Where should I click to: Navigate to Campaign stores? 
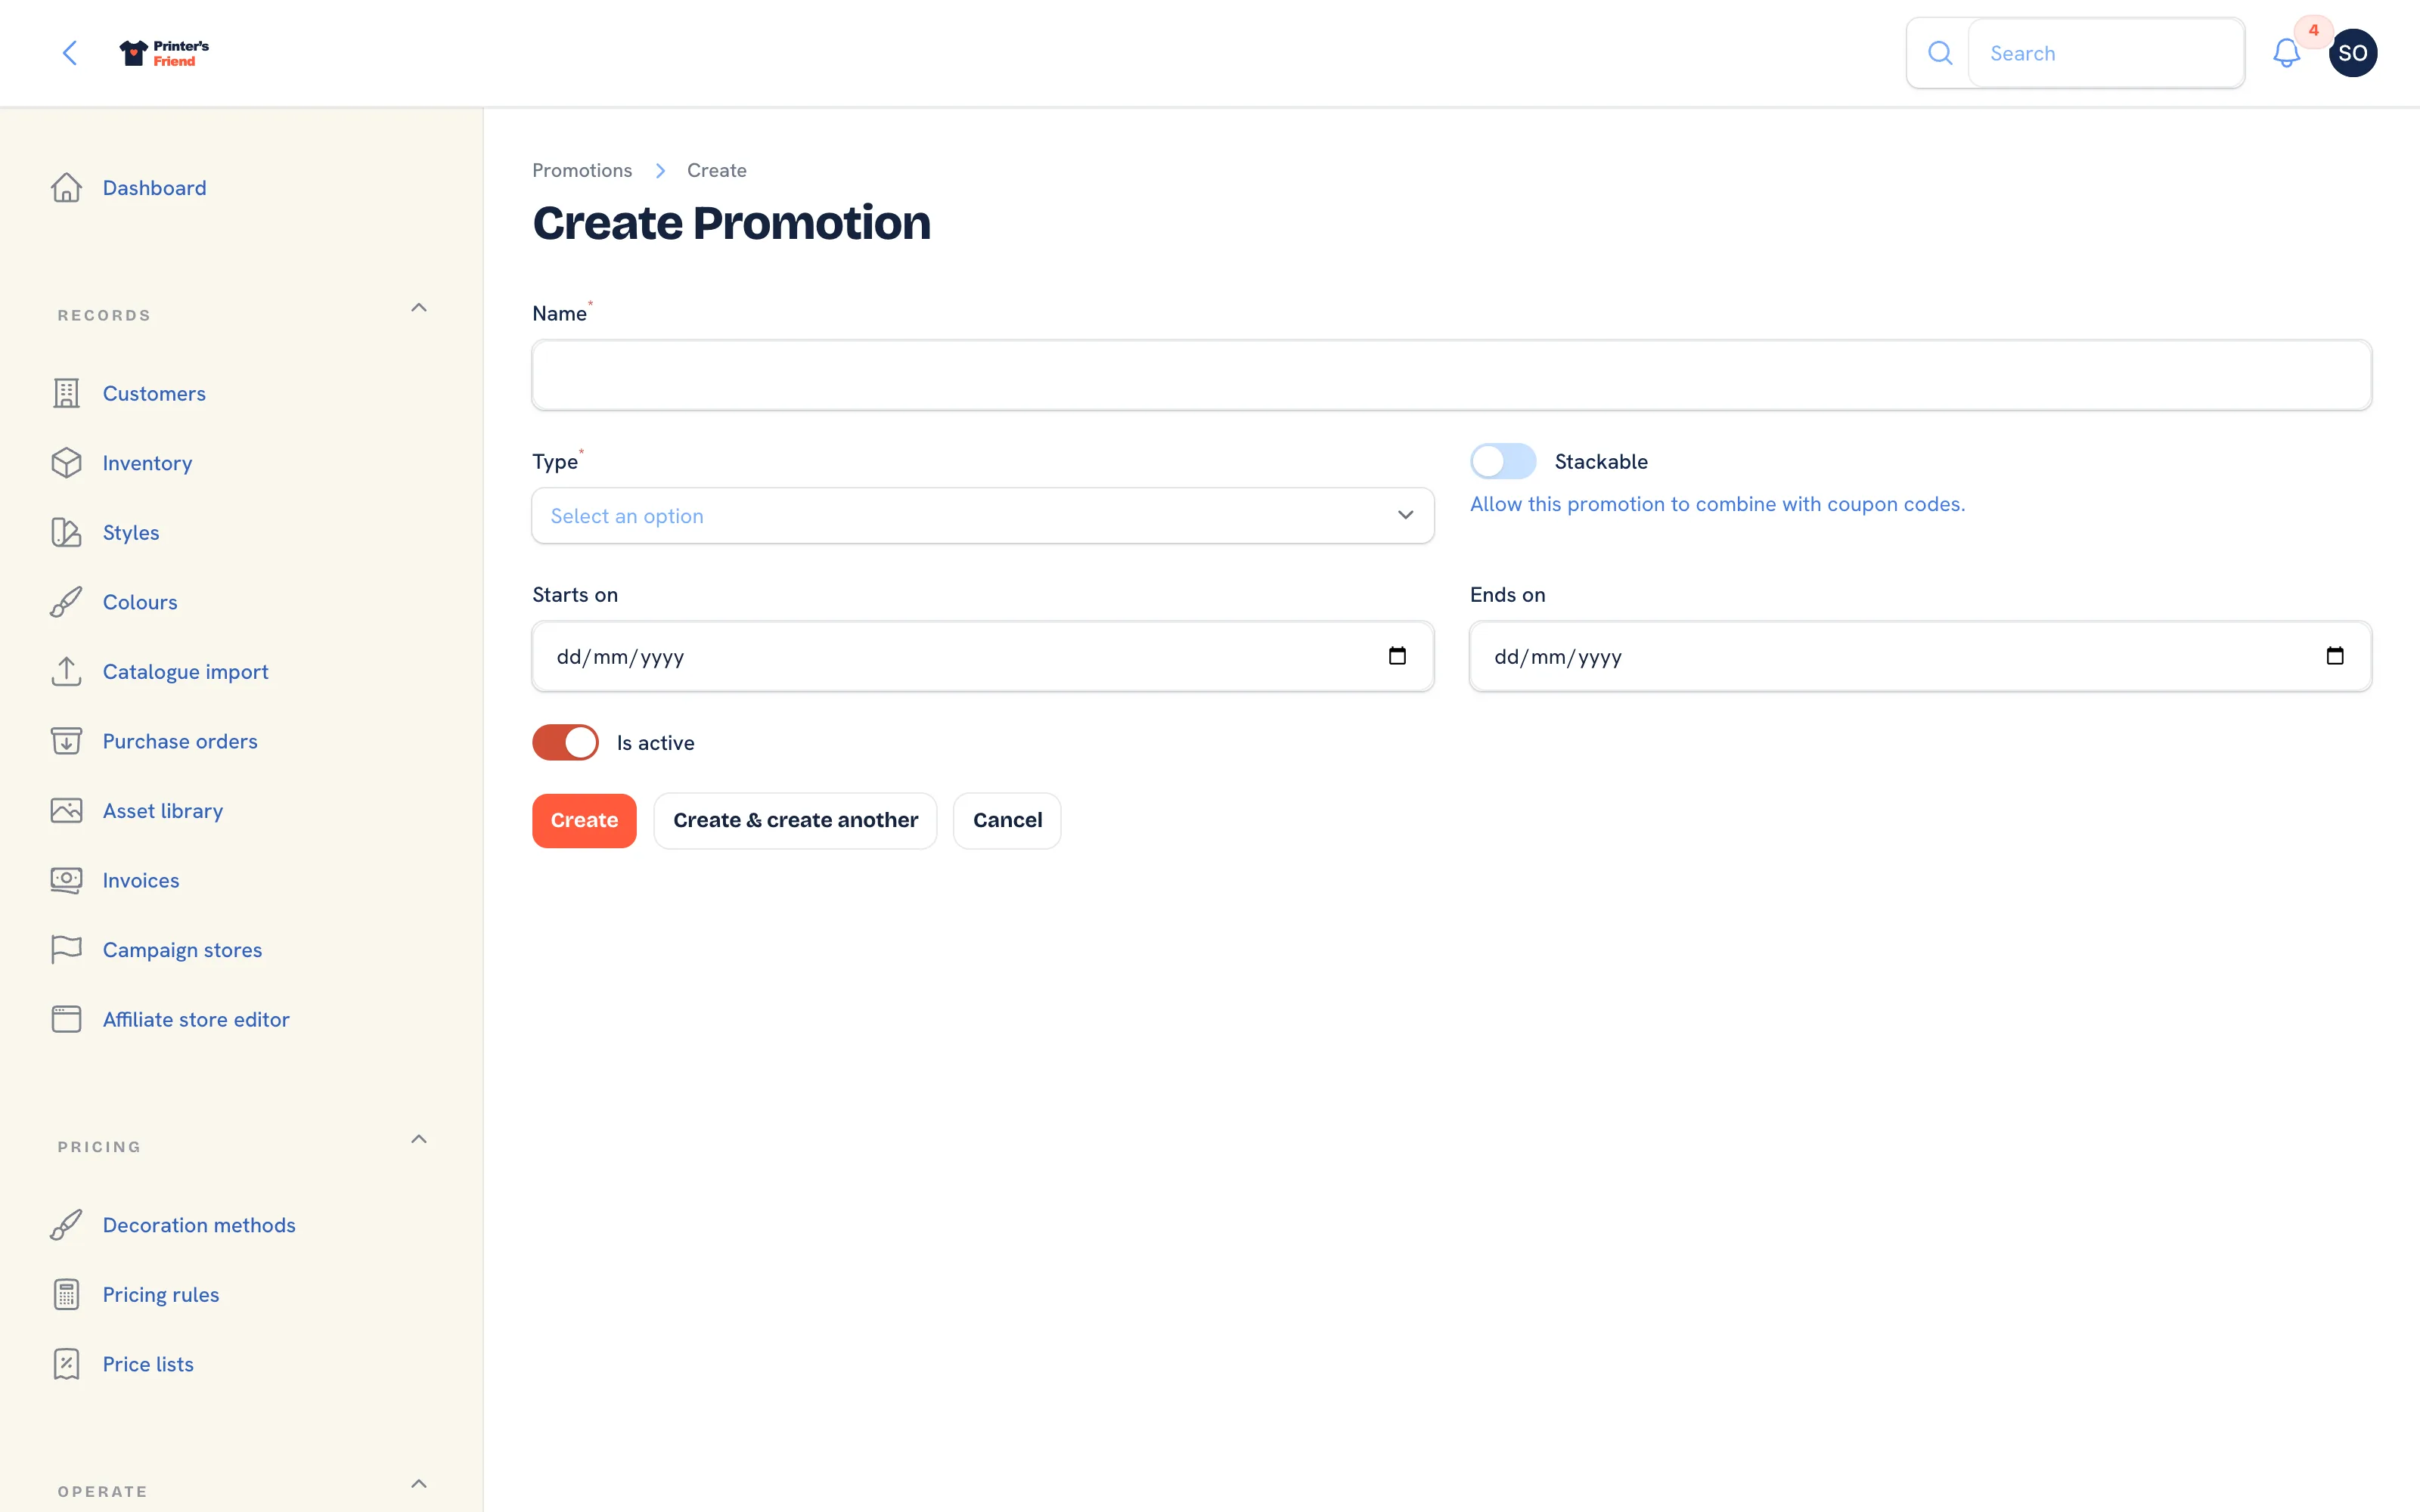click(x=182, y=950)
